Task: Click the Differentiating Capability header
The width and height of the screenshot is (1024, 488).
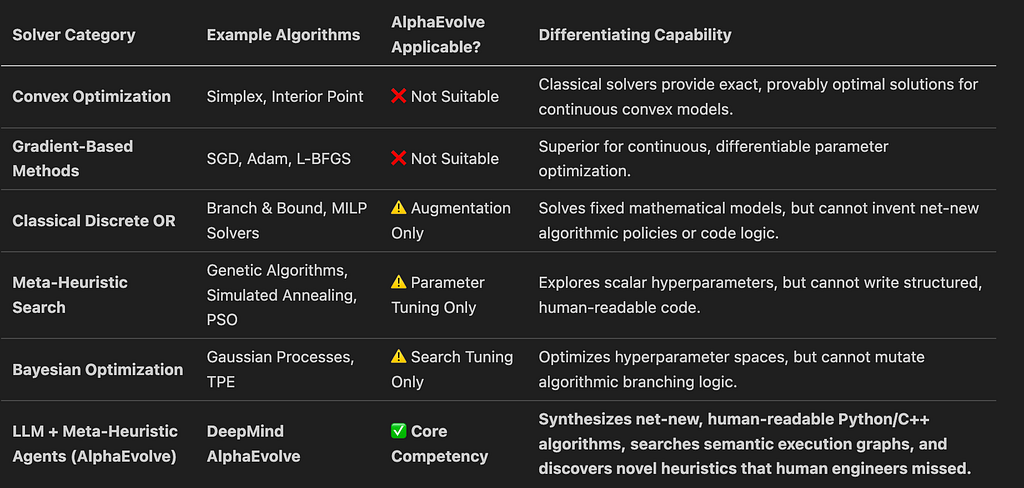Action: point(635,35)
